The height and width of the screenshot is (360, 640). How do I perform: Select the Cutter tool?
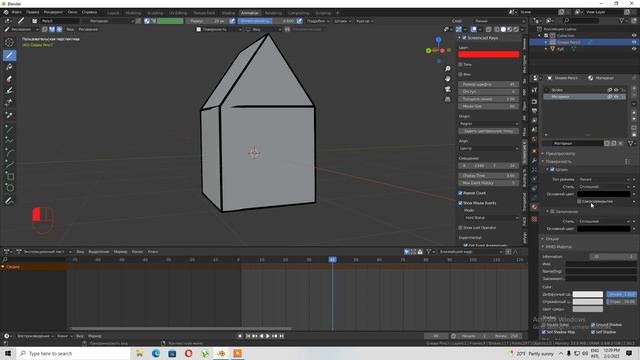tap(9, 103)
